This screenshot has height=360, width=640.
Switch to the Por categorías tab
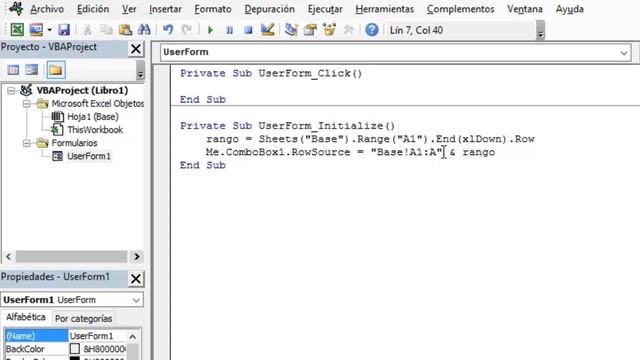(84, 318)
